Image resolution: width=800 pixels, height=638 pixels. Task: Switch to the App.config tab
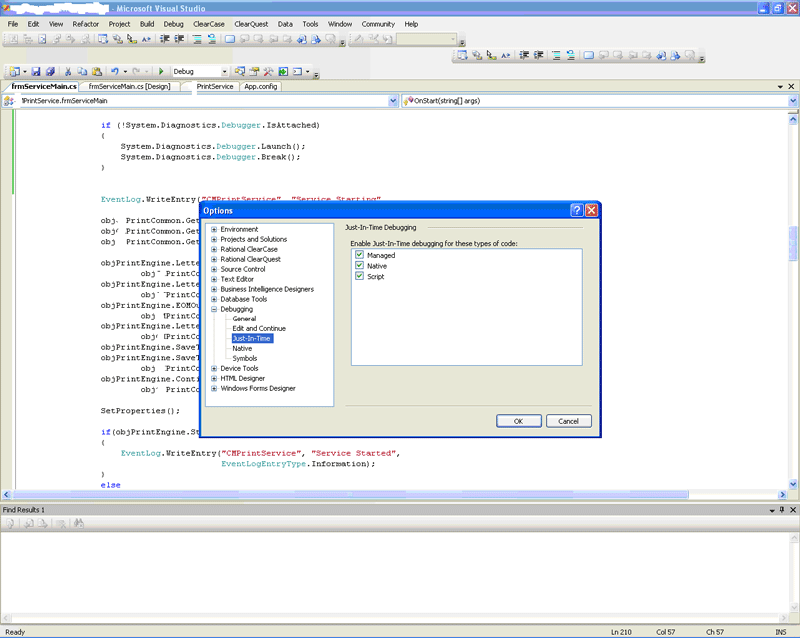[259, 87]
